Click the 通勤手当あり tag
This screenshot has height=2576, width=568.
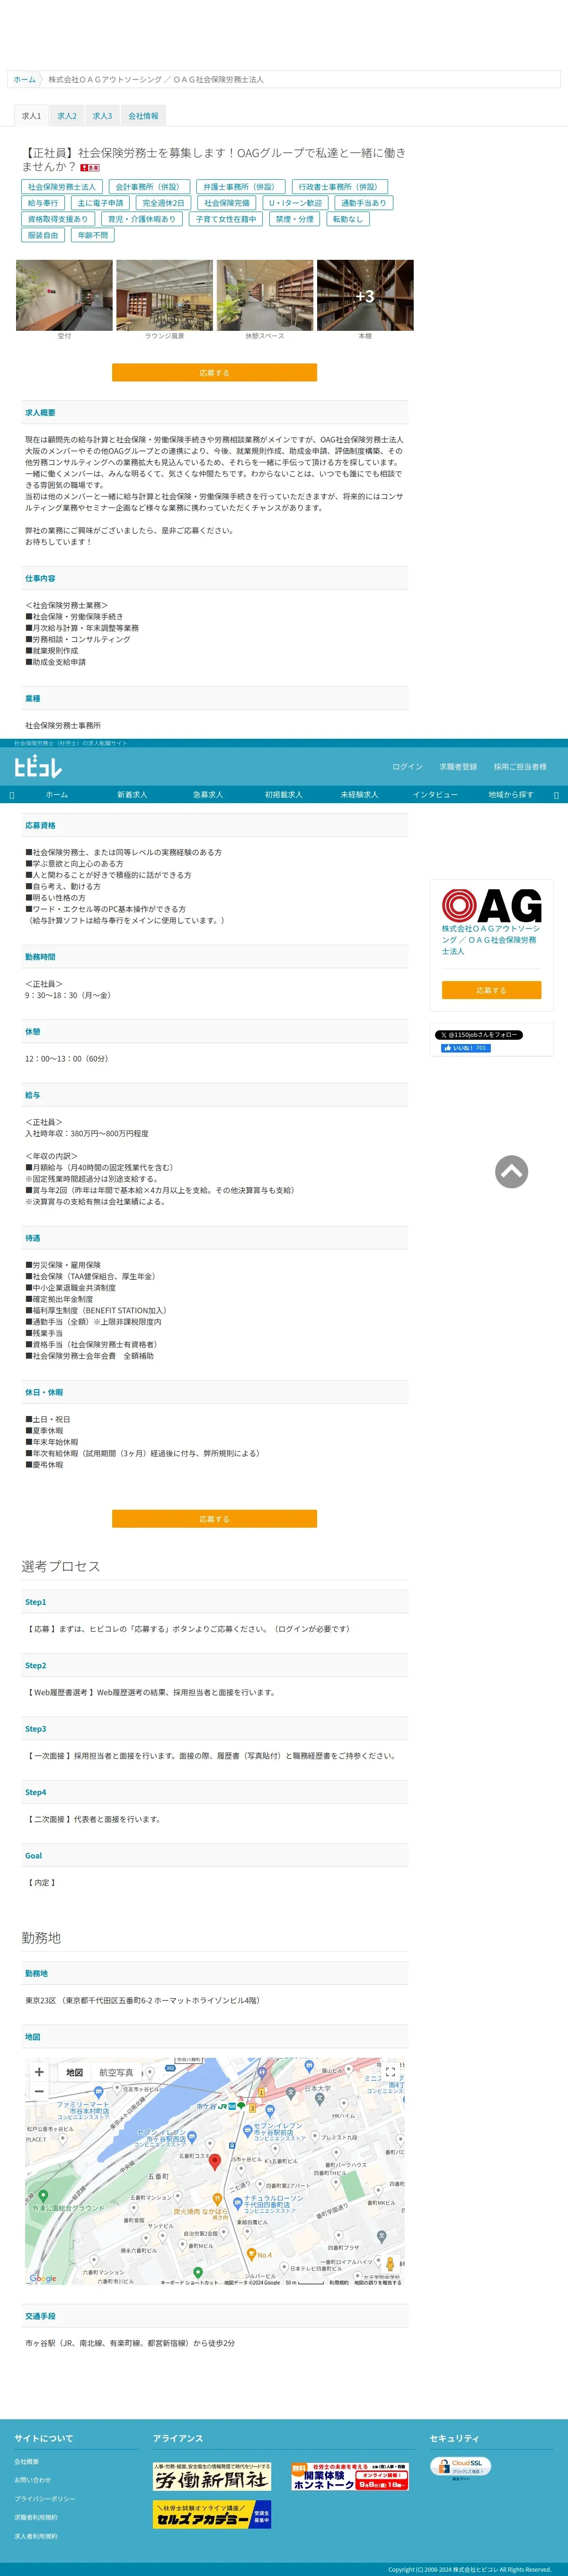click(x=363, y=203)
